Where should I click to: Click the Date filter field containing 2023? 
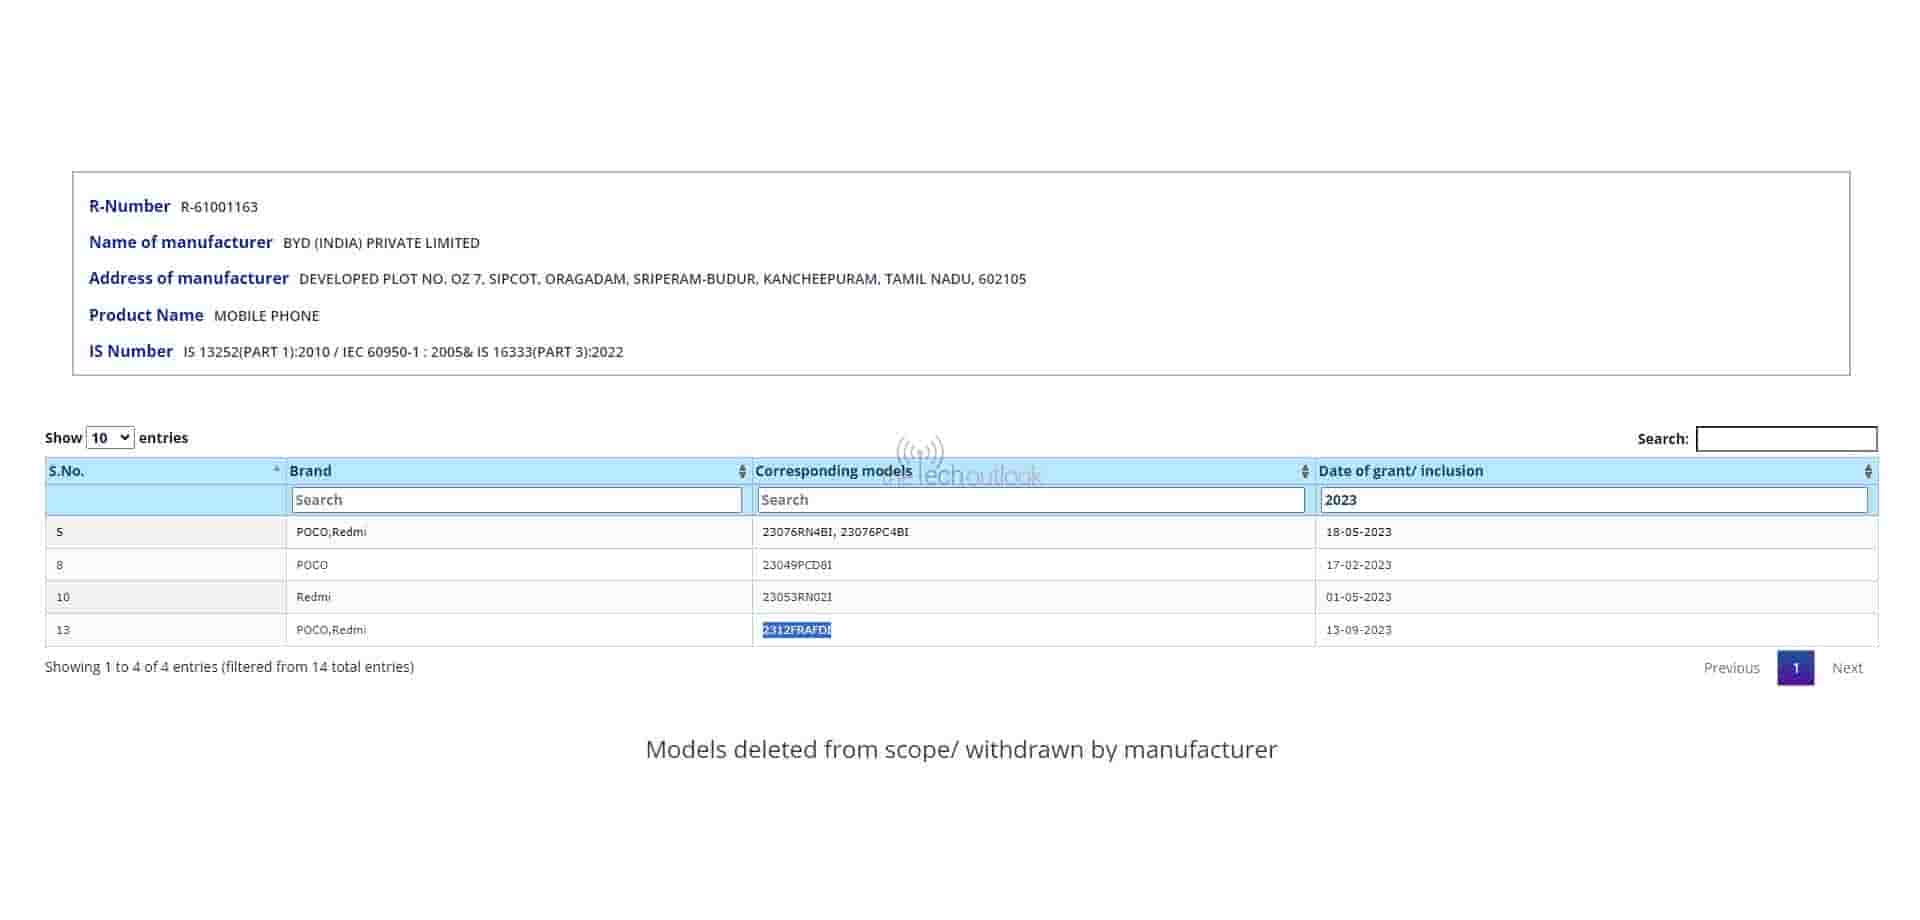point(1593,500)
